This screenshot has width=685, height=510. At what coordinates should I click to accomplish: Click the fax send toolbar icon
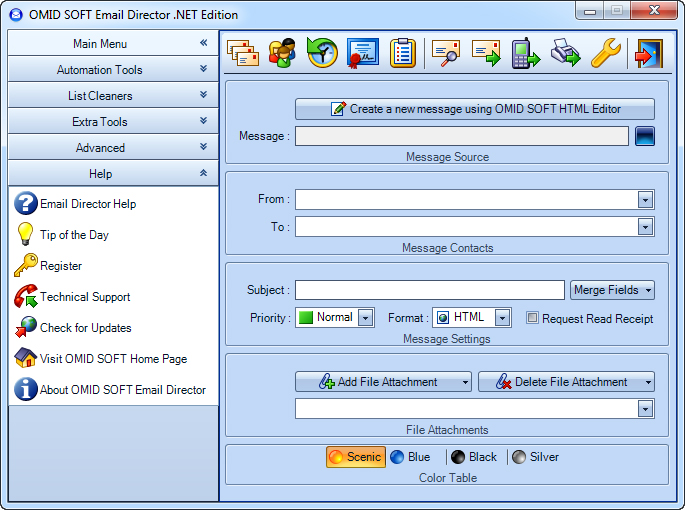pyautogui.click(x=565, y=53)
